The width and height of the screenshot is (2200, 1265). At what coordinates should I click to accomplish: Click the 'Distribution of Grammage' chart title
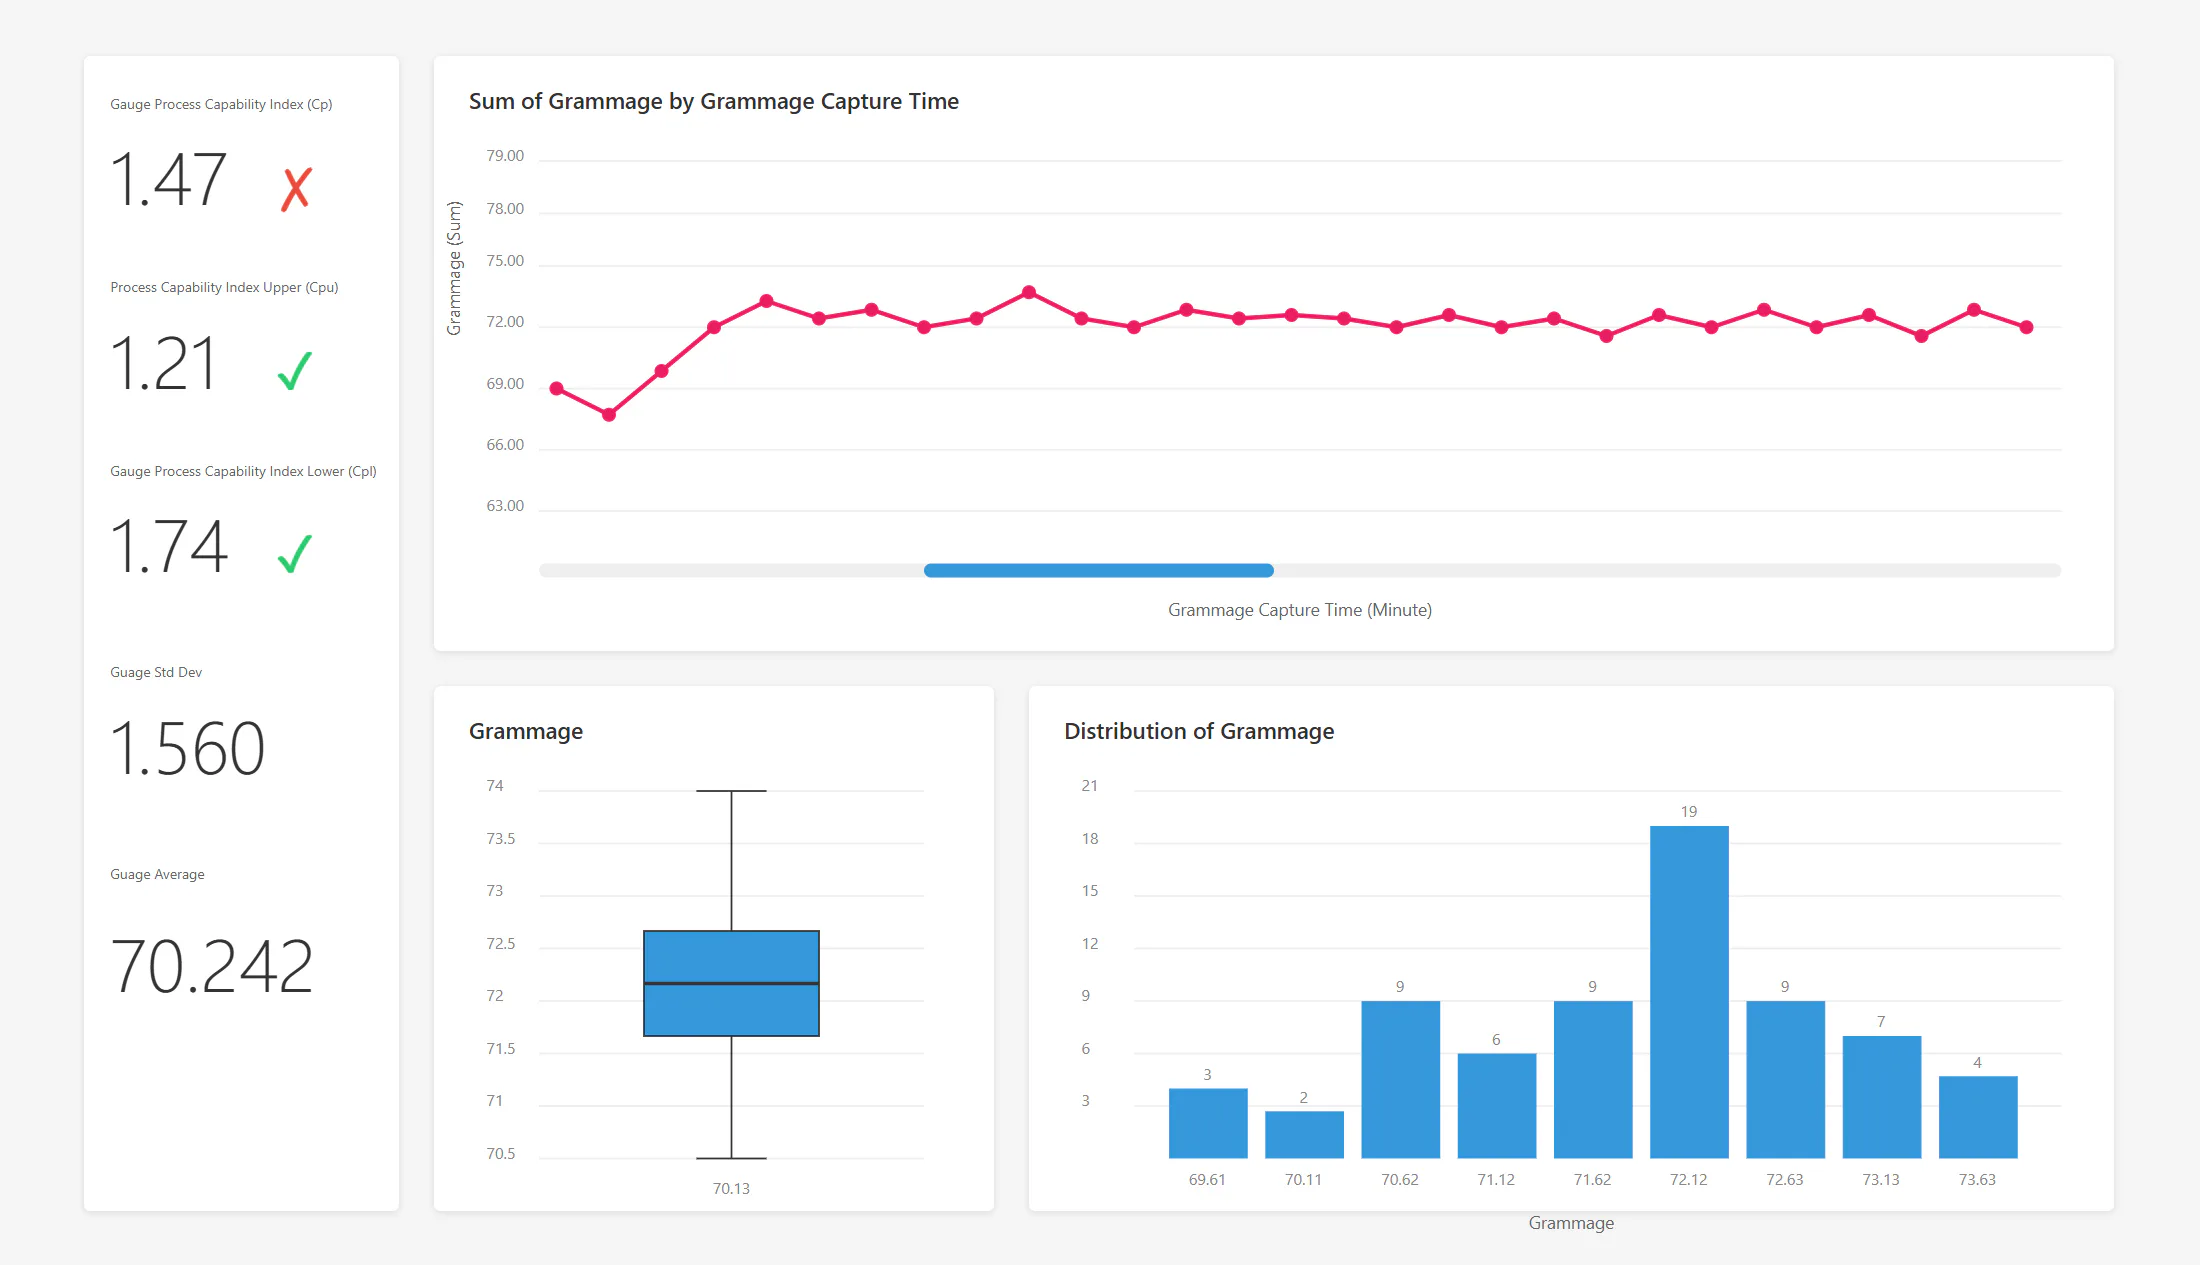[1199, 731]
